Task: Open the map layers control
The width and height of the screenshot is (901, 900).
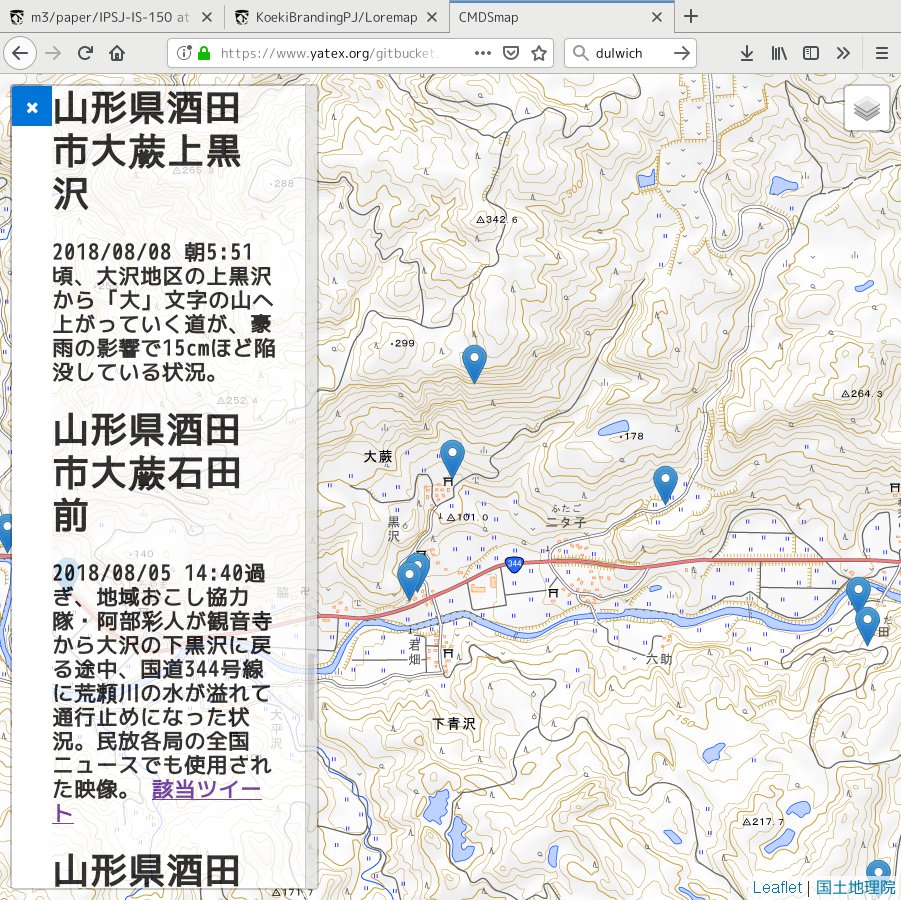Action: coord(866,109)
